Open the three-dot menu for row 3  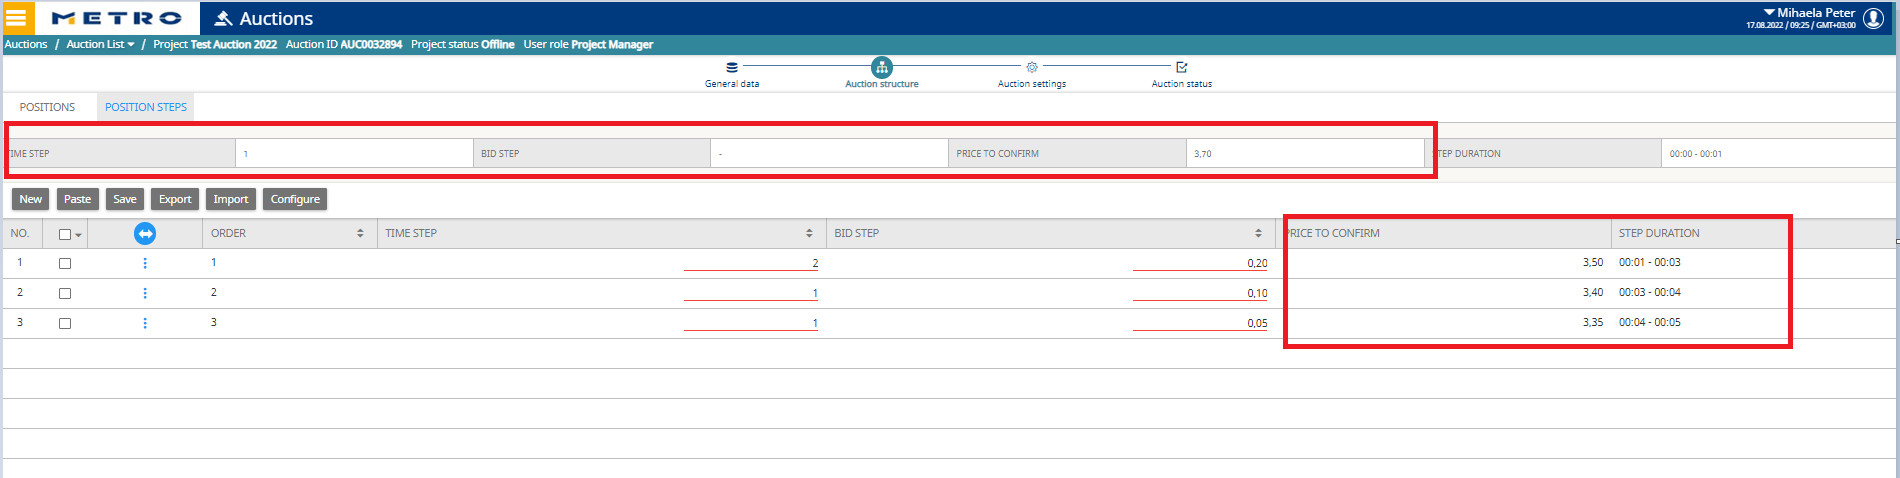(145, 323)
